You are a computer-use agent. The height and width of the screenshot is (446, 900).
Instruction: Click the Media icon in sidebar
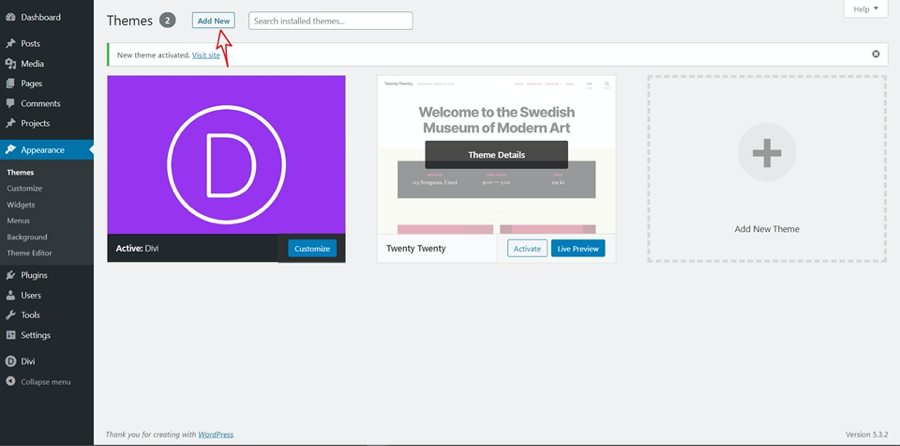coord(10,64)
